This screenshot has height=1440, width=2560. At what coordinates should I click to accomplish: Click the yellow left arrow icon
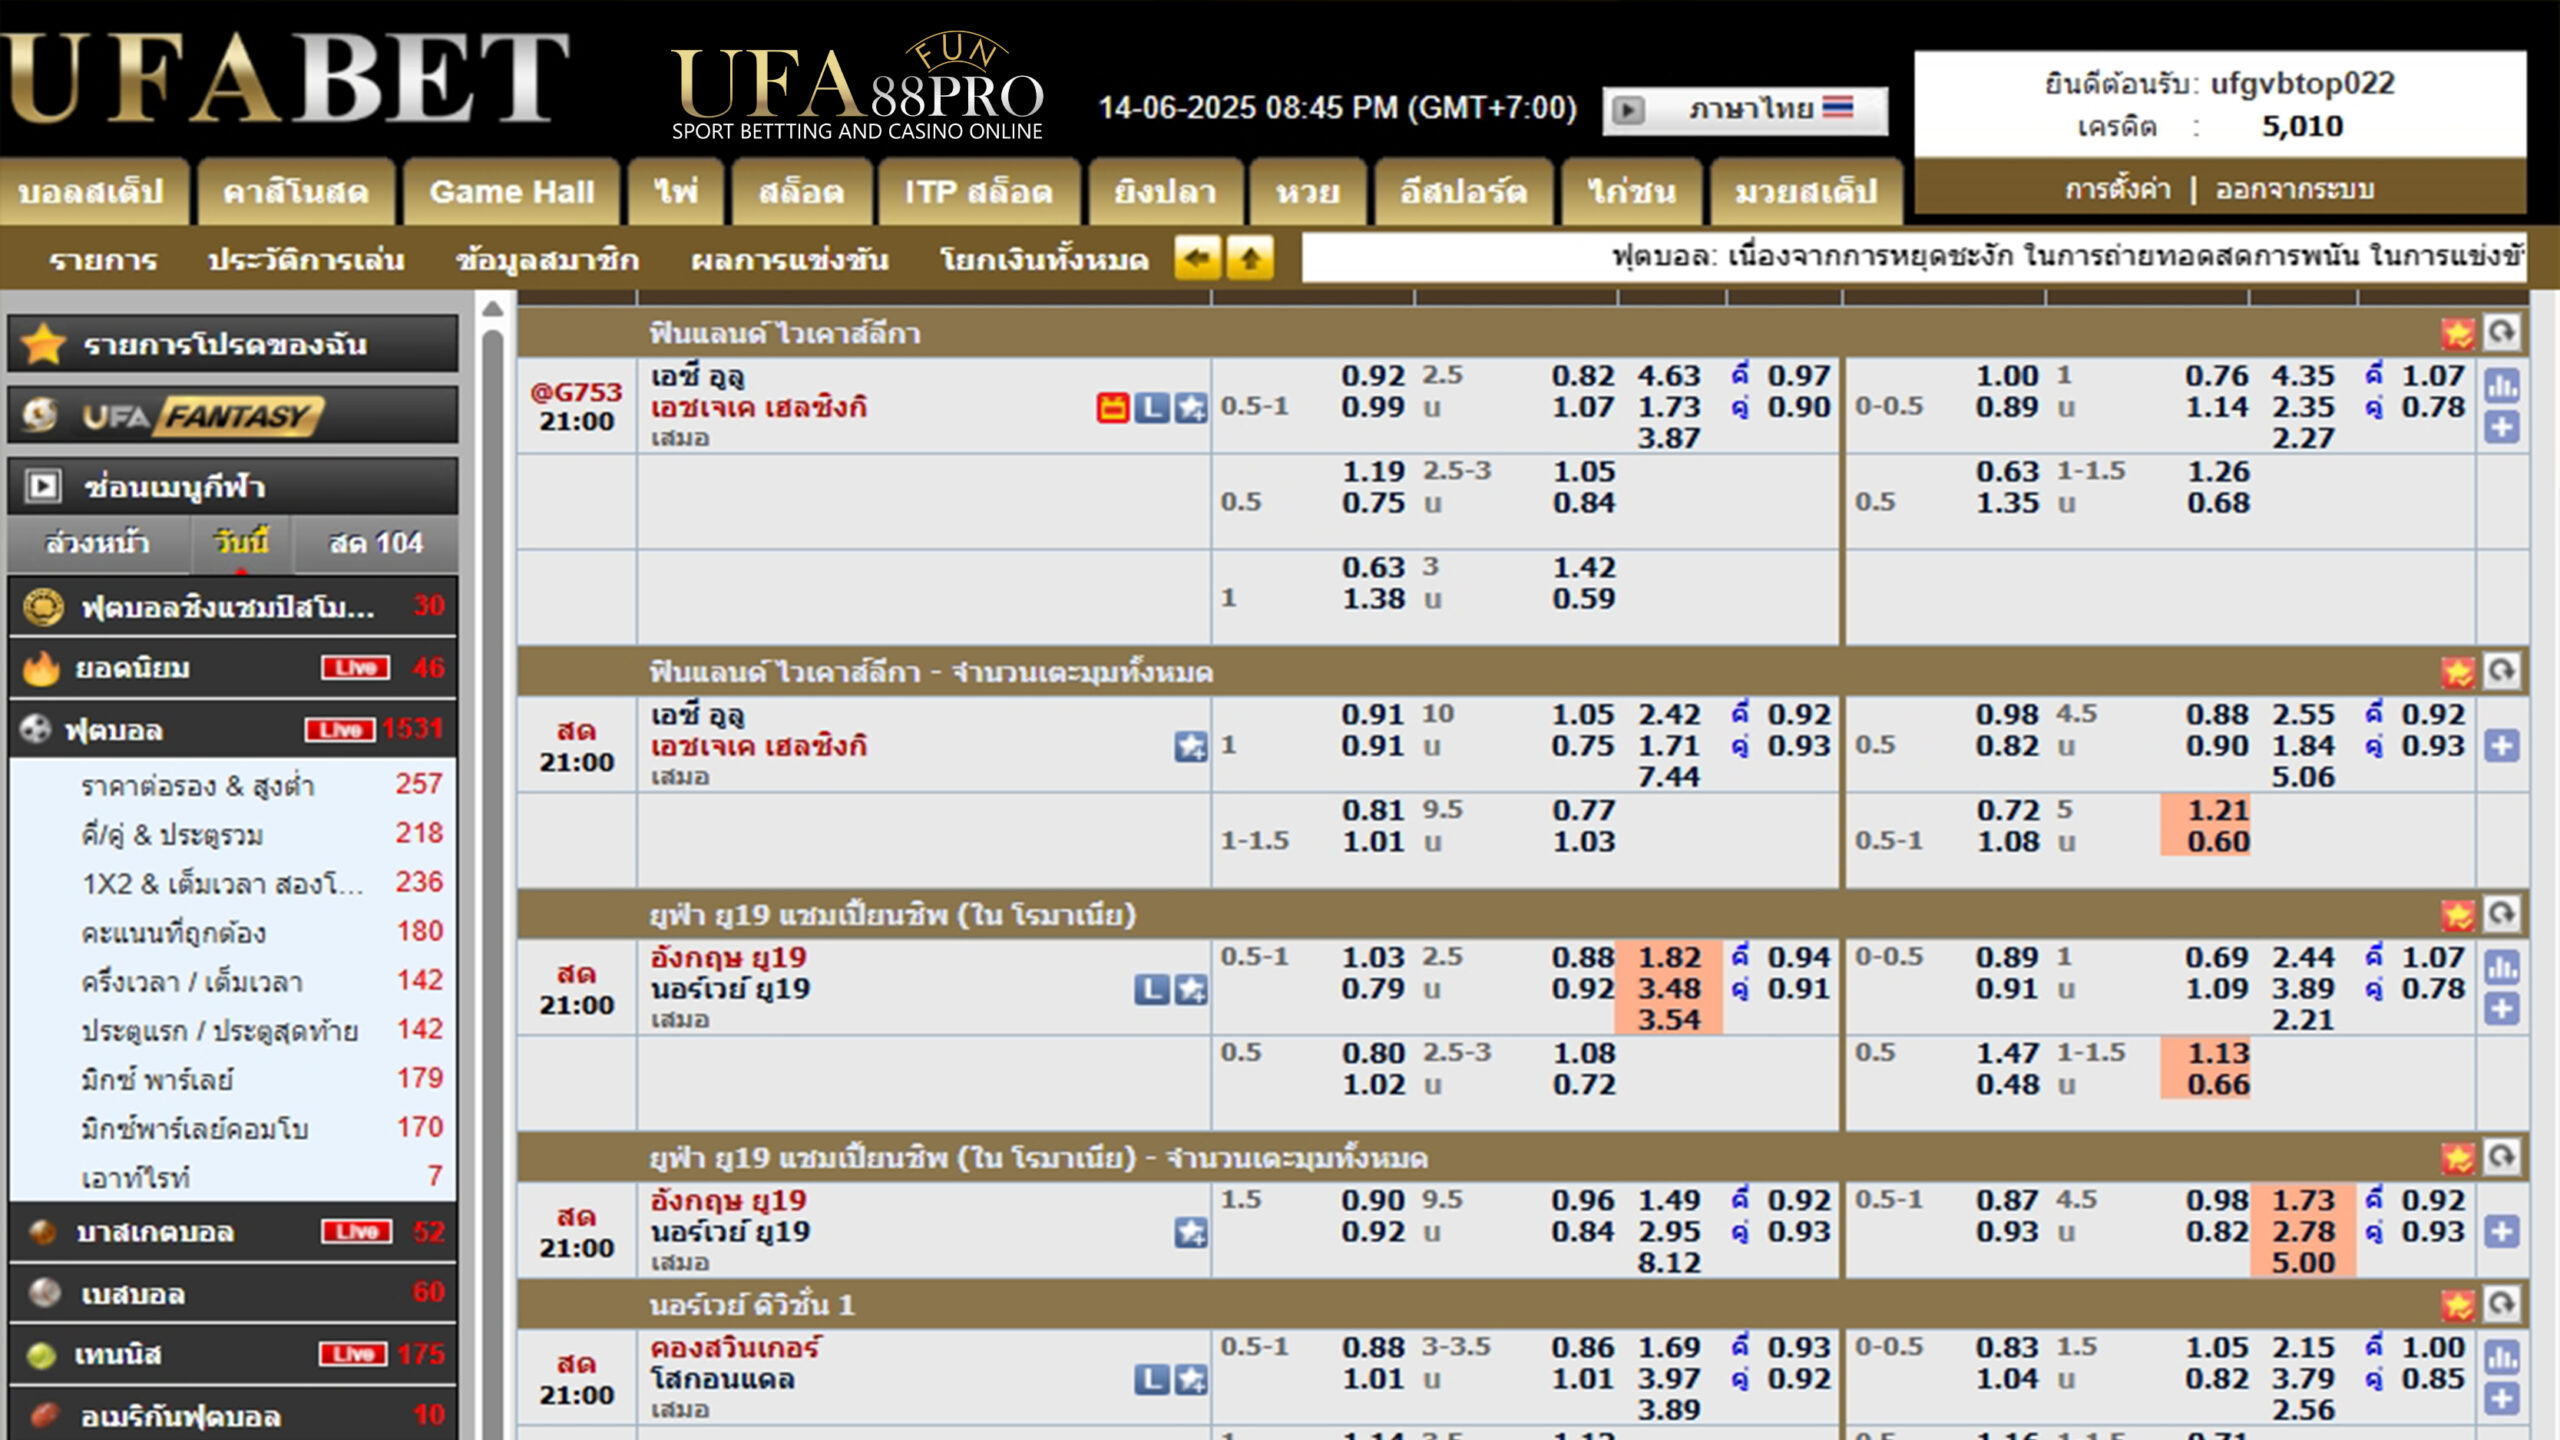click(1197, 259)
